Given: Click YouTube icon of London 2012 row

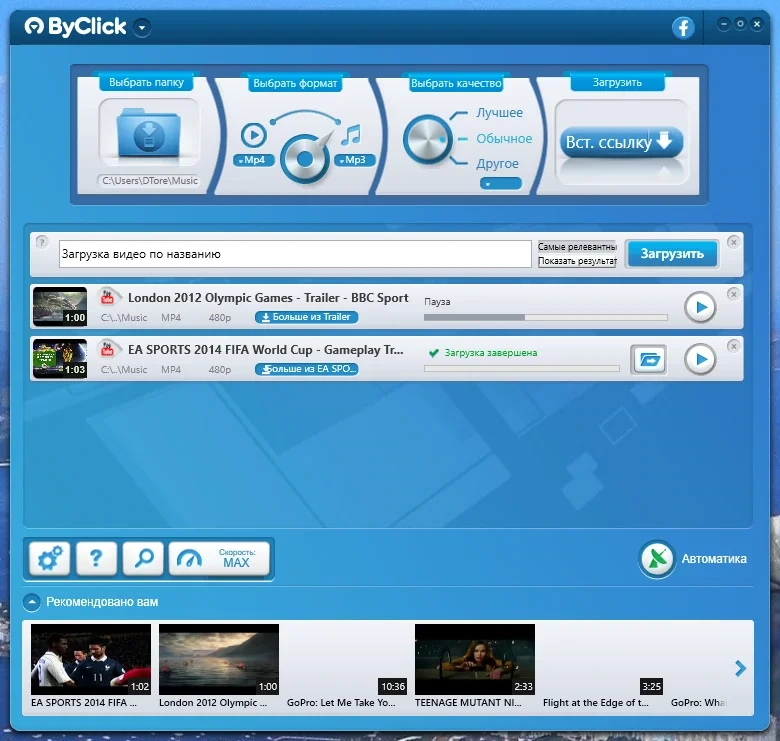Looking at the screenshot, I should (x=108, y=297).
